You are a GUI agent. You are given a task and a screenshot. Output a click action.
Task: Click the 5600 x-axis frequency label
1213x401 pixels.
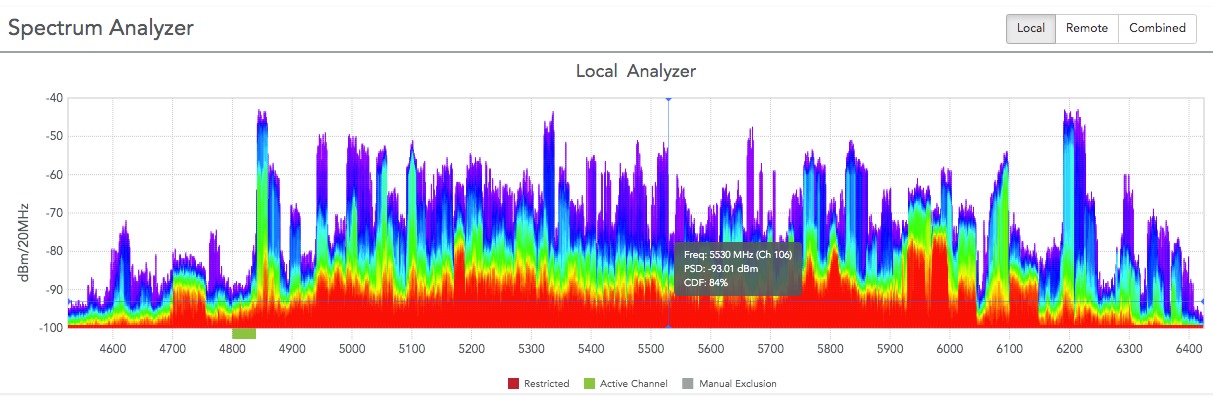pos(710,348)
